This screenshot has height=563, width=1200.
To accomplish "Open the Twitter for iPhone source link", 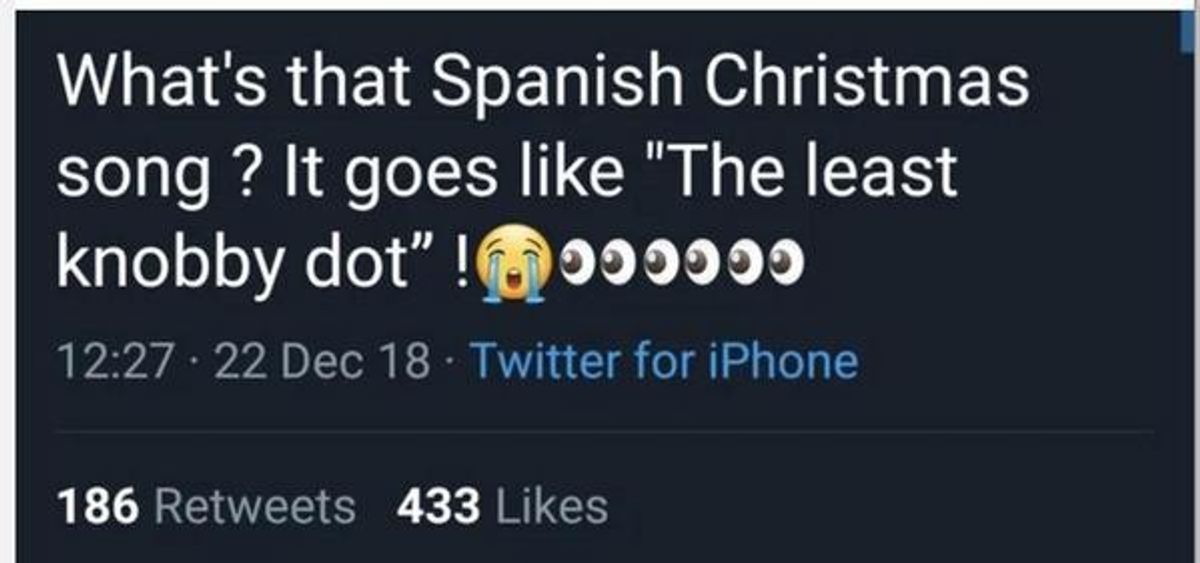I will pos(663,361).
